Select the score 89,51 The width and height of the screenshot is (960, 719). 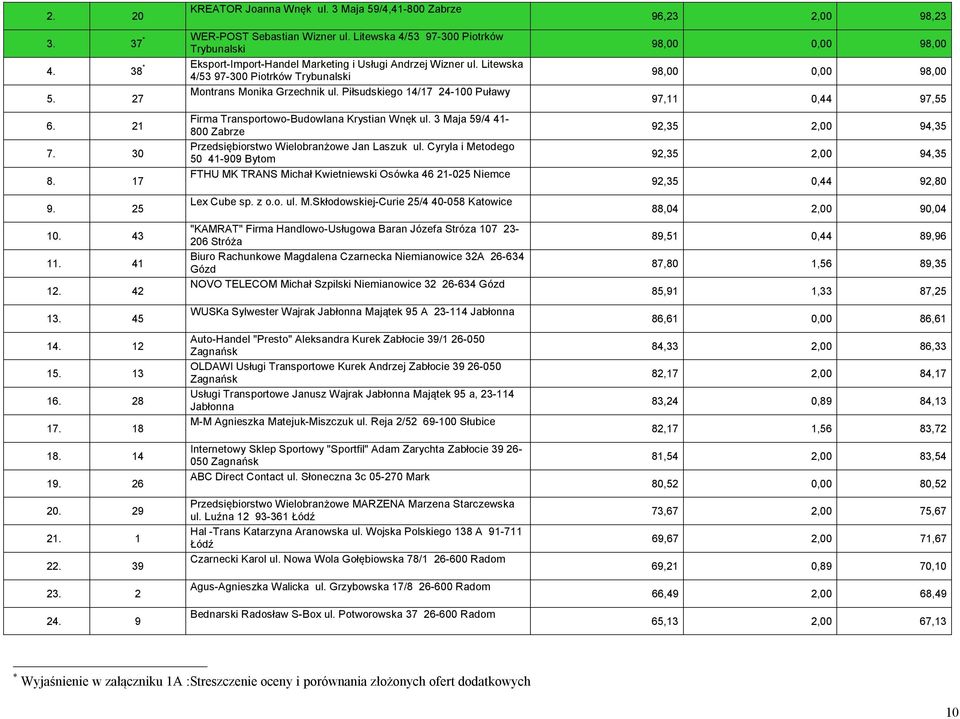click(664, 237)
